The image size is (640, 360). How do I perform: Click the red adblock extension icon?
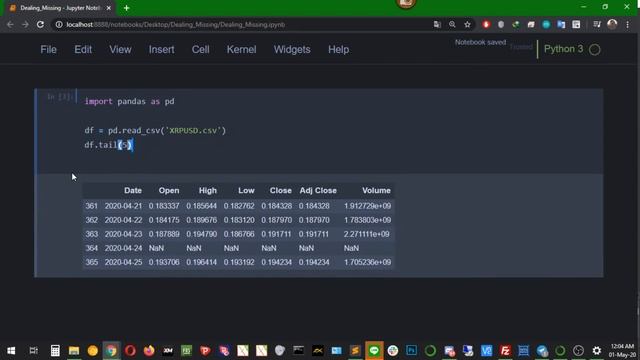click(486, 24)
